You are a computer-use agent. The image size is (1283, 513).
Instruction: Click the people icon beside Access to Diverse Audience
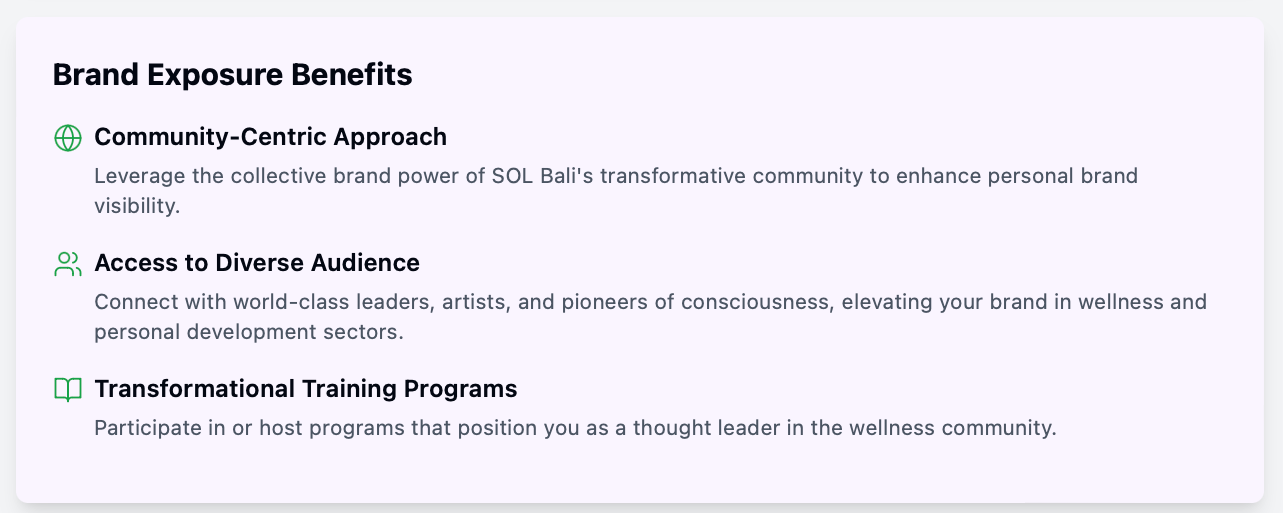67,264
